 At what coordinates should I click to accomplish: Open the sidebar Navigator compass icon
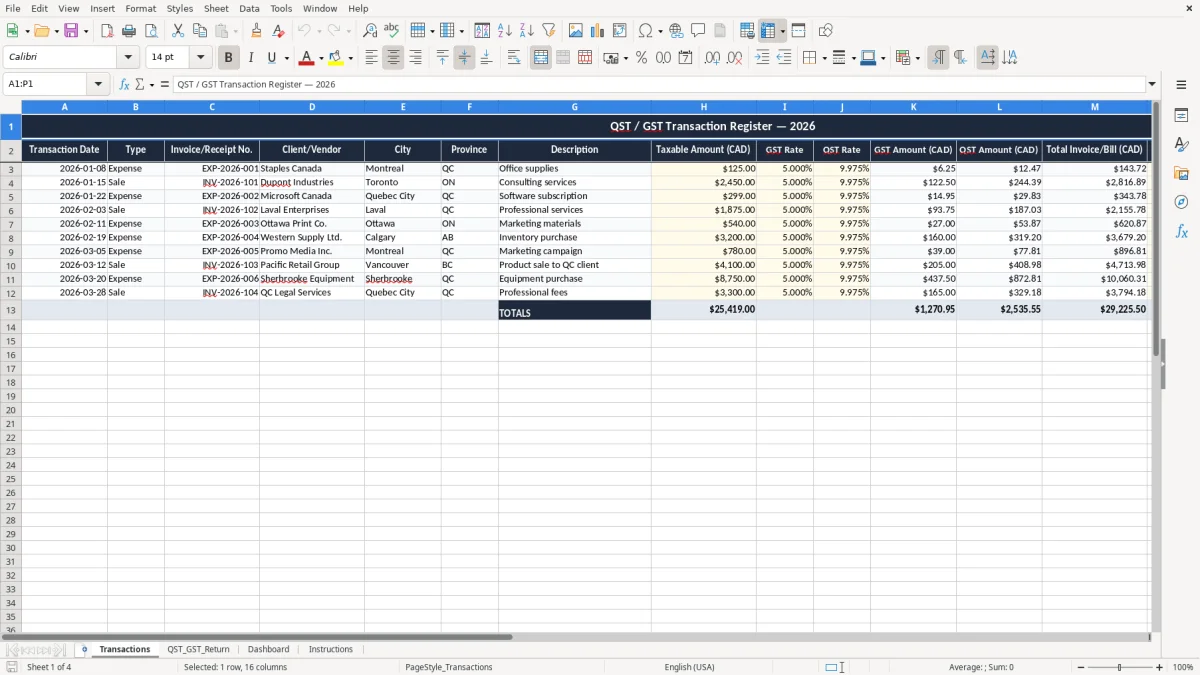coord(1181,203)
